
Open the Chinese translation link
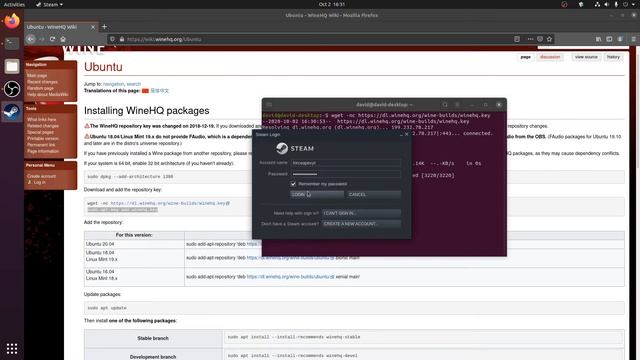pos(160,91)
